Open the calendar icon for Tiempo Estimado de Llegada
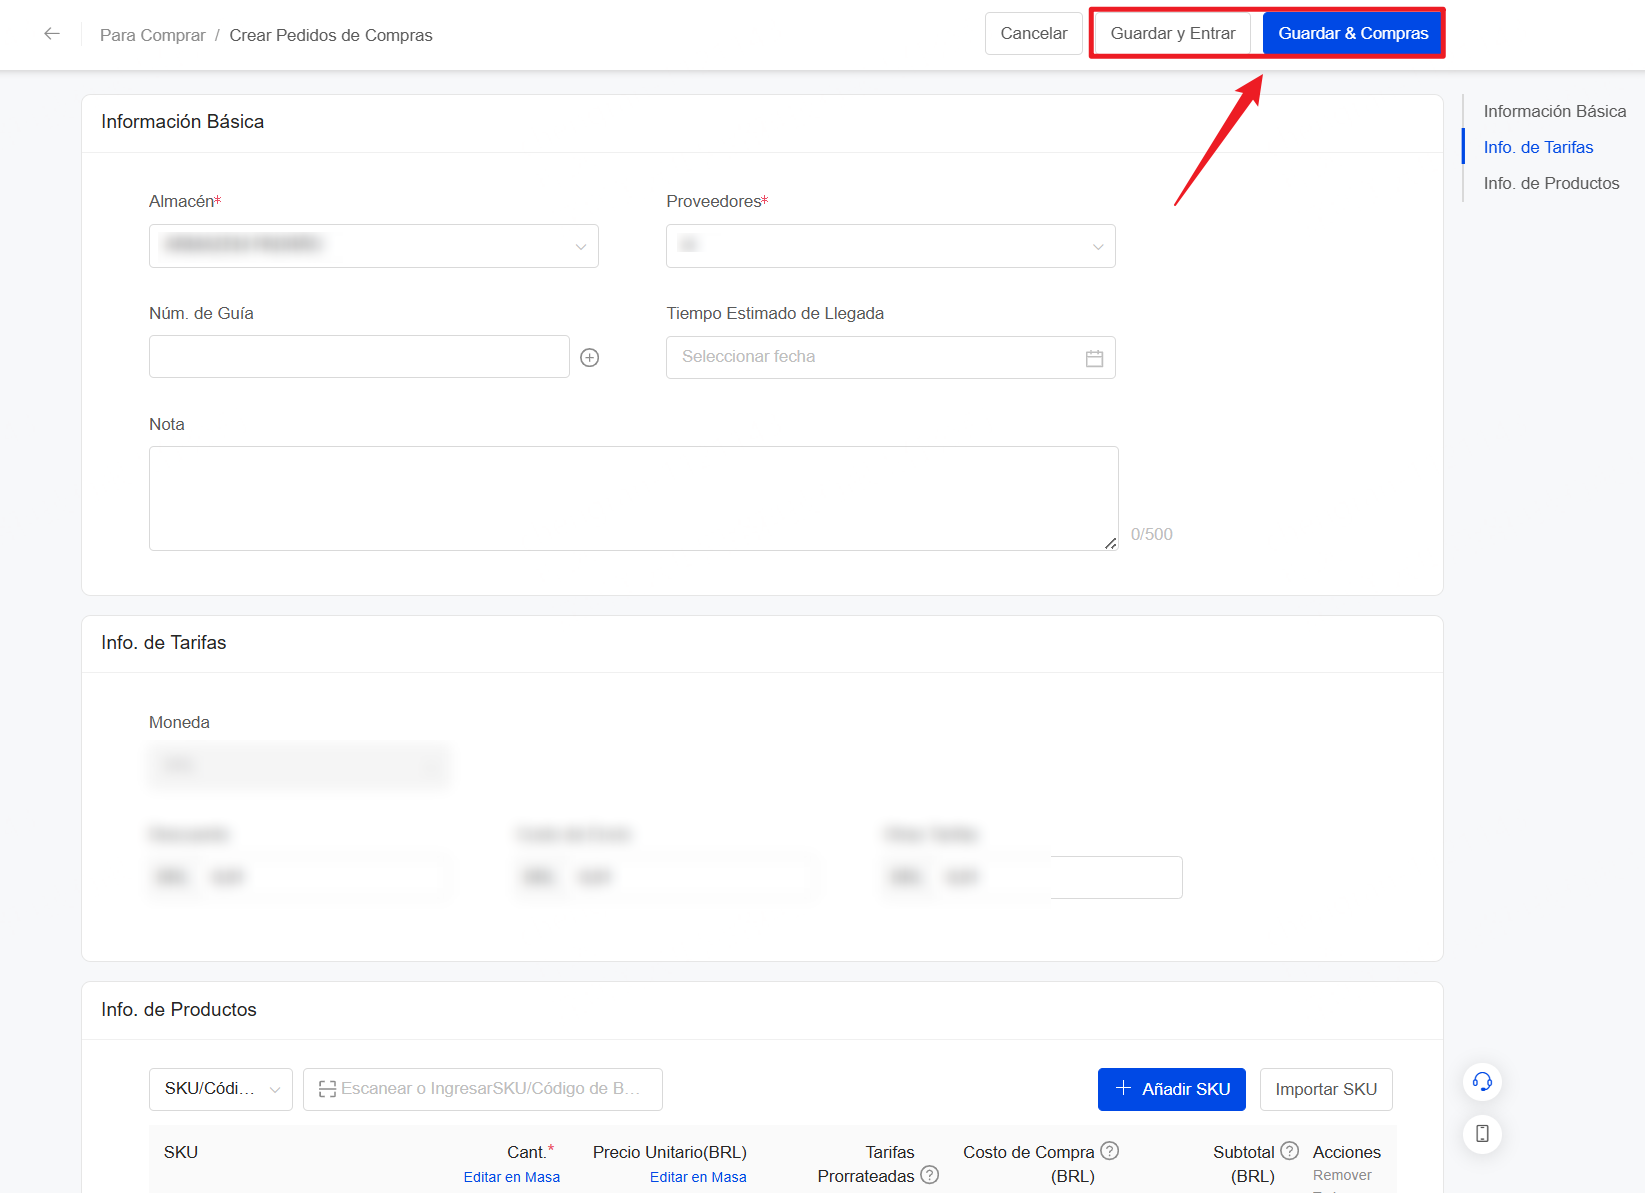Screen dimensions: 1645x1193 coord(1094,357)
